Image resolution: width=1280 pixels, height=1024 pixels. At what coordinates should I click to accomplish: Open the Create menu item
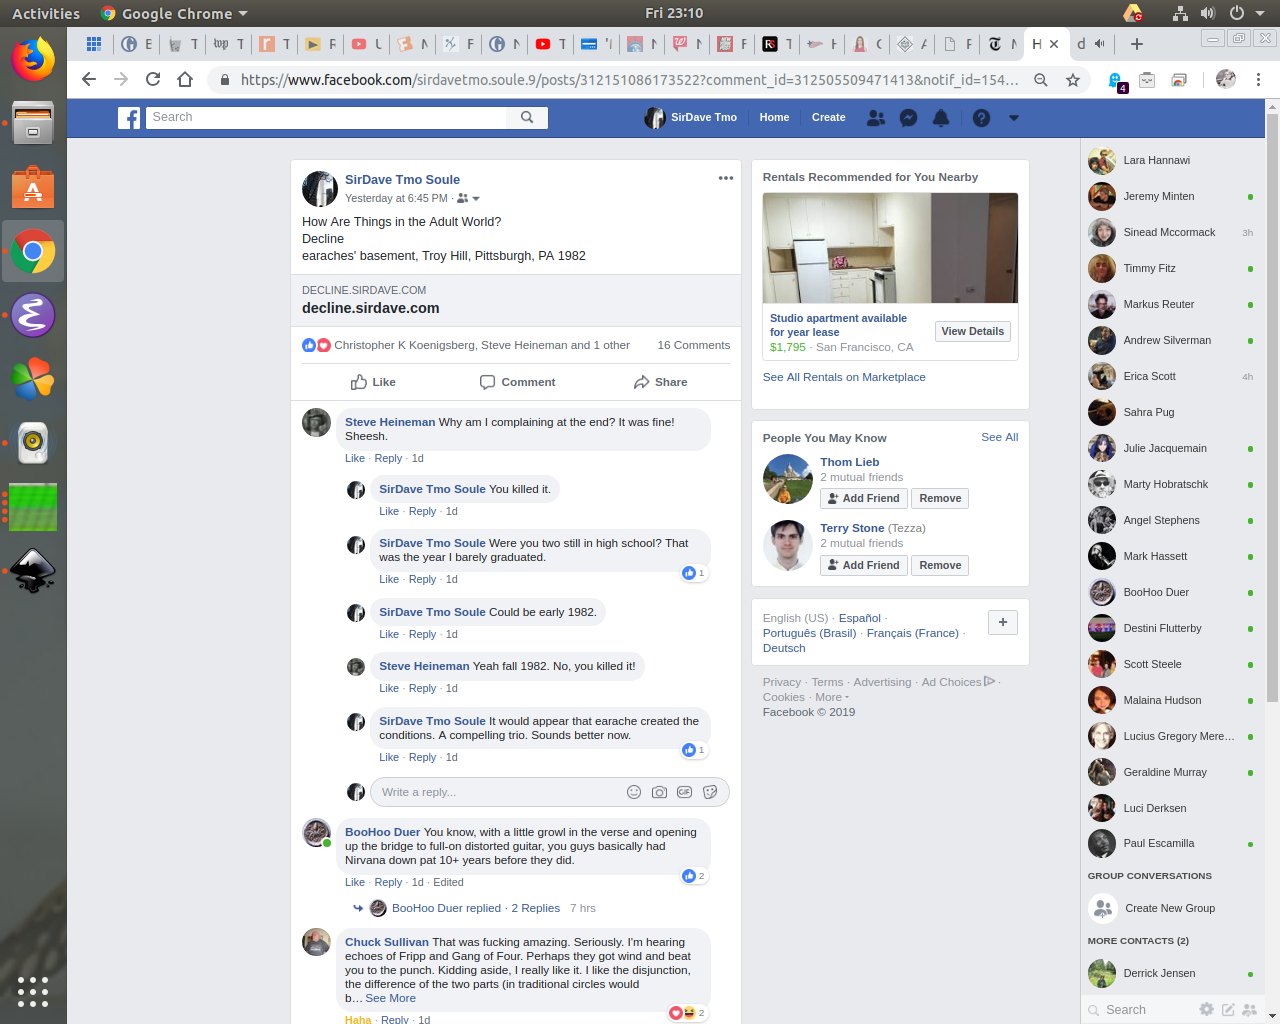click(x=828, y=118)
